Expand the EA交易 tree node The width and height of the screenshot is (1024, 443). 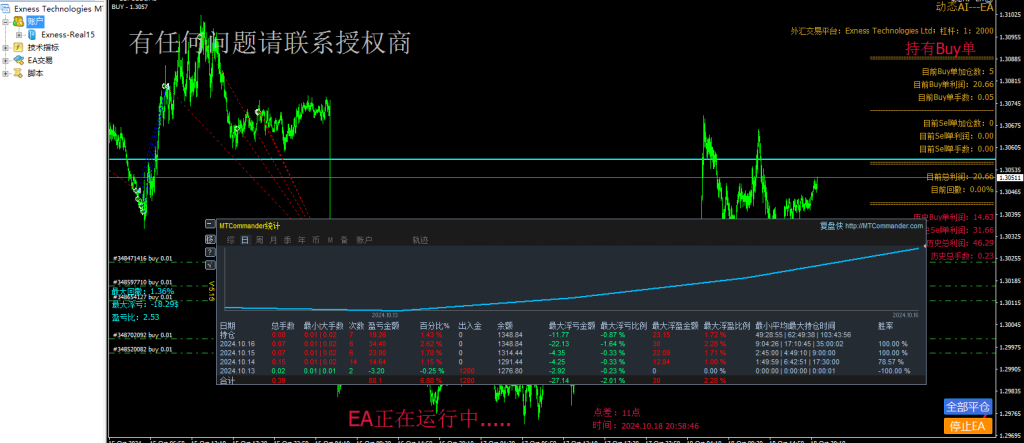coord(6,60)
